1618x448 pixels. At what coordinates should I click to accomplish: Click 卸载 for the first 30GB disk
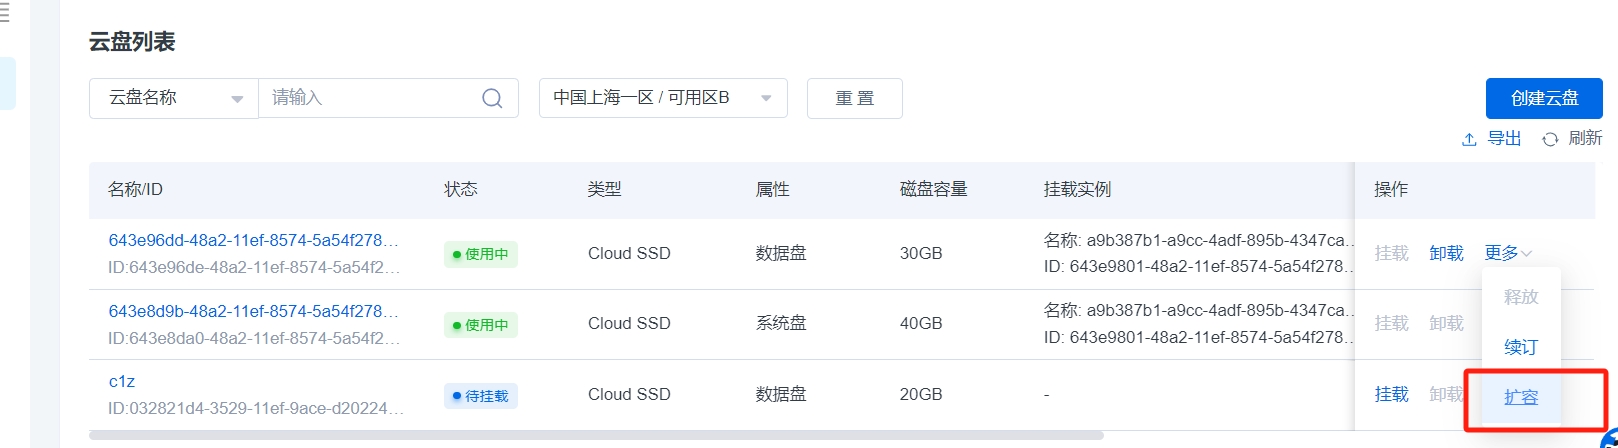pyautogui.click(x=1446, y=253)
